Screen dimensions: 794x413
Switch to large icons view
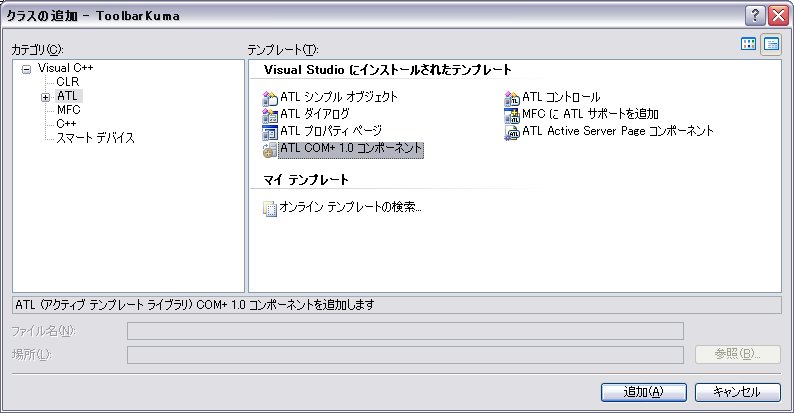(x=748, y=44)
